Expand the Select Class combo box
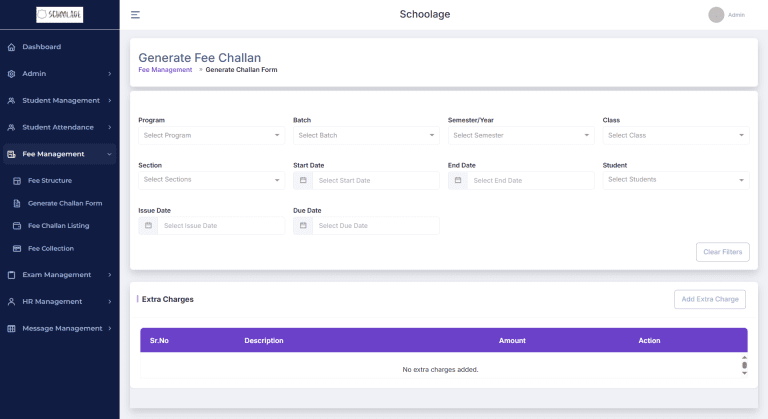Viewport: 768px width, 419px height. [x=675, y=135]
